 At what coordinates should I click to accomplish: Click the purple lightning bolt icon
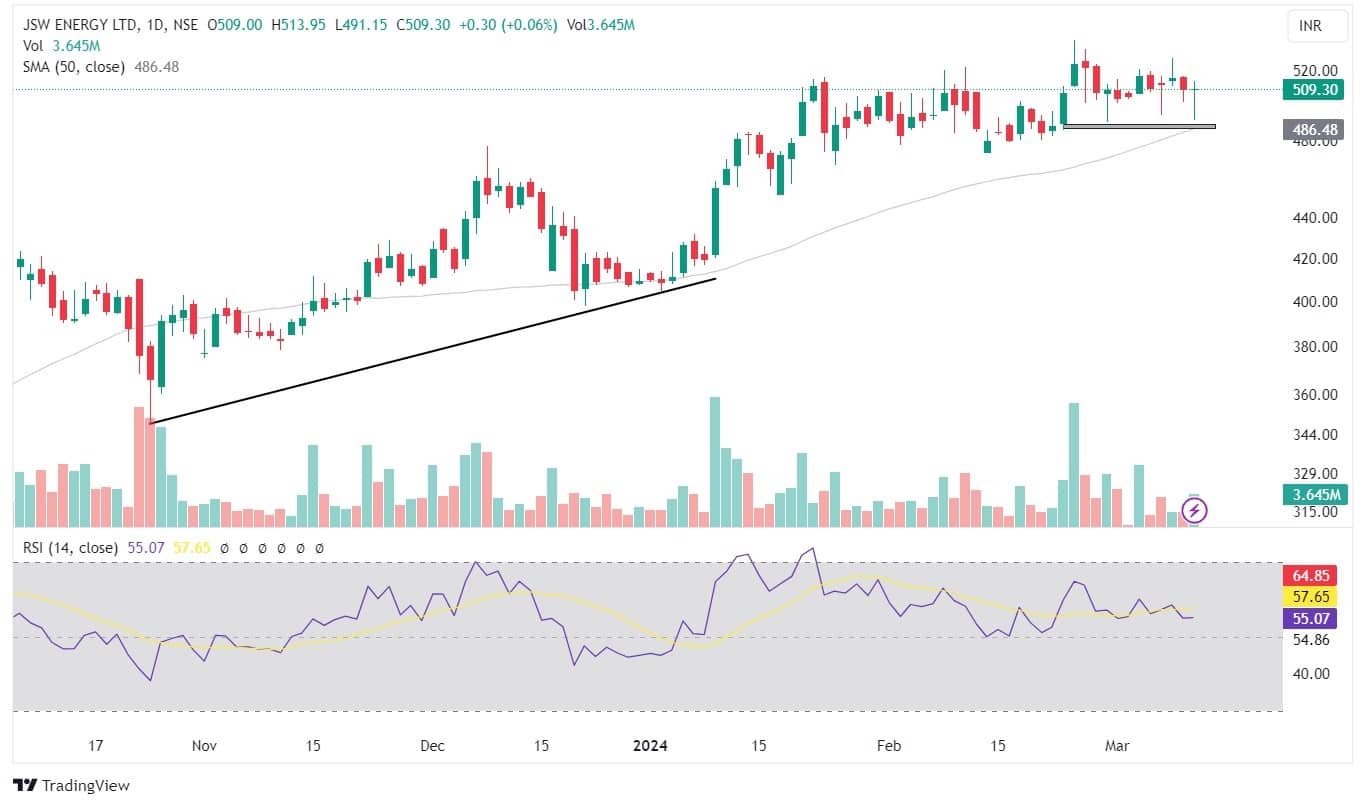1194,511
